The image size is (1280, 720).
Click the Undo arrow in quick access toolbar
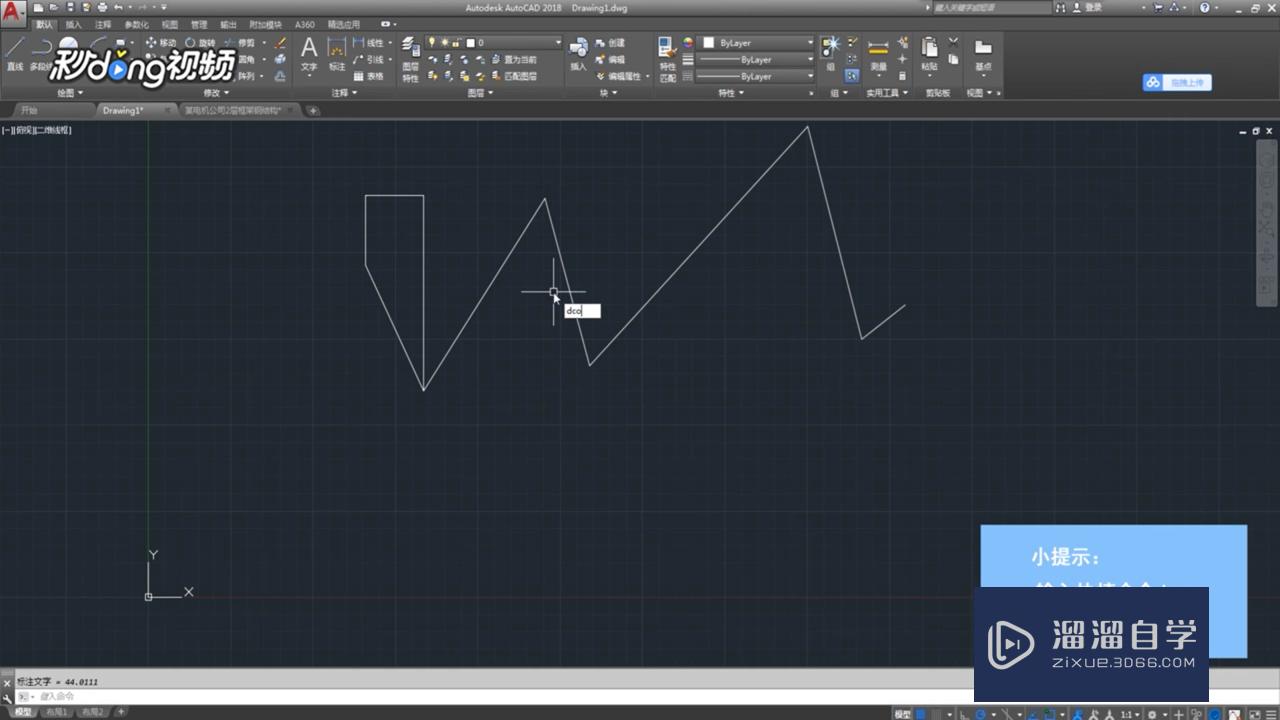(x=119, y=7)
